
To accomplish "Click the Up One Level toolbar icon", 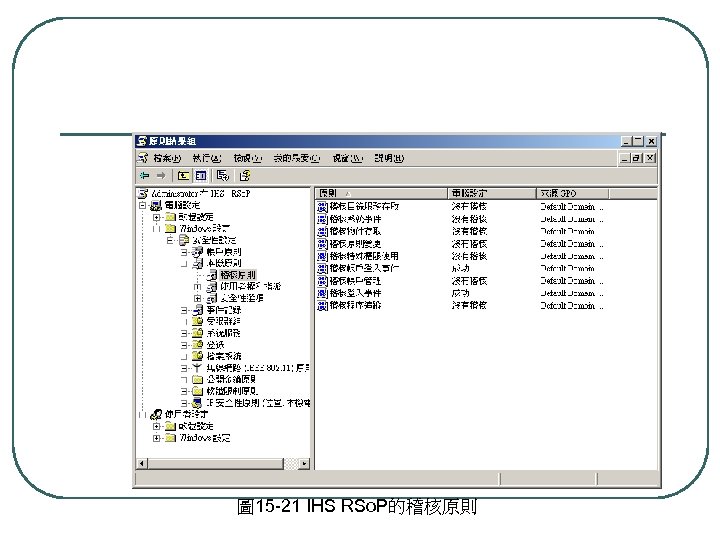I will [183, 175].
